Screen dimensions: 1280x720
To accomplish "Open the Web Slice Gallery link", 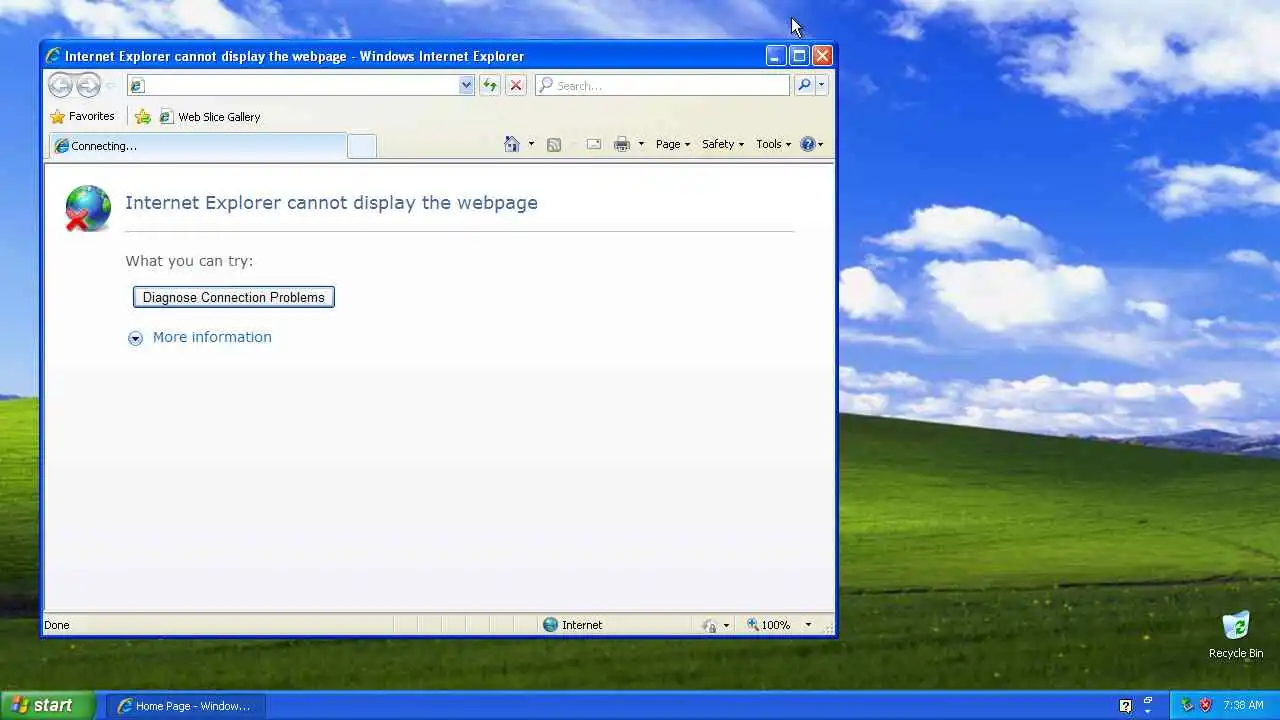I will click(x=210, y=116).
